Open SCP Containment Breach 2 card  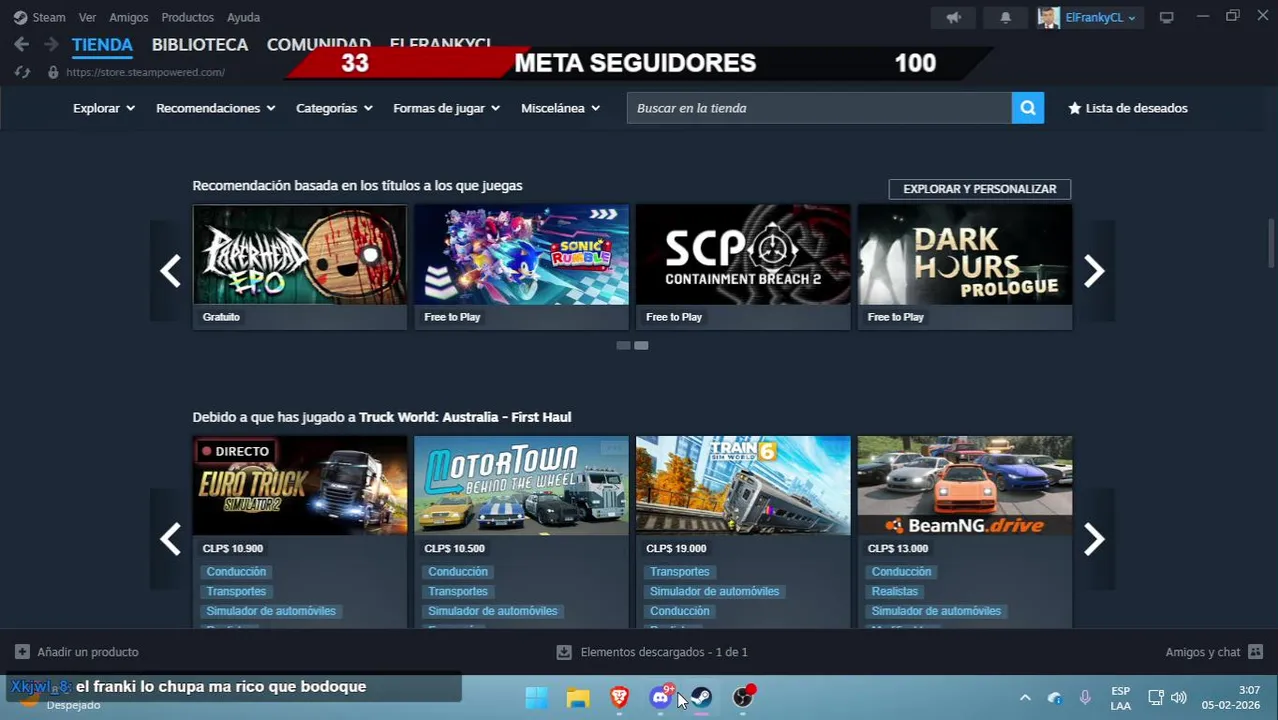click(743, 267)
